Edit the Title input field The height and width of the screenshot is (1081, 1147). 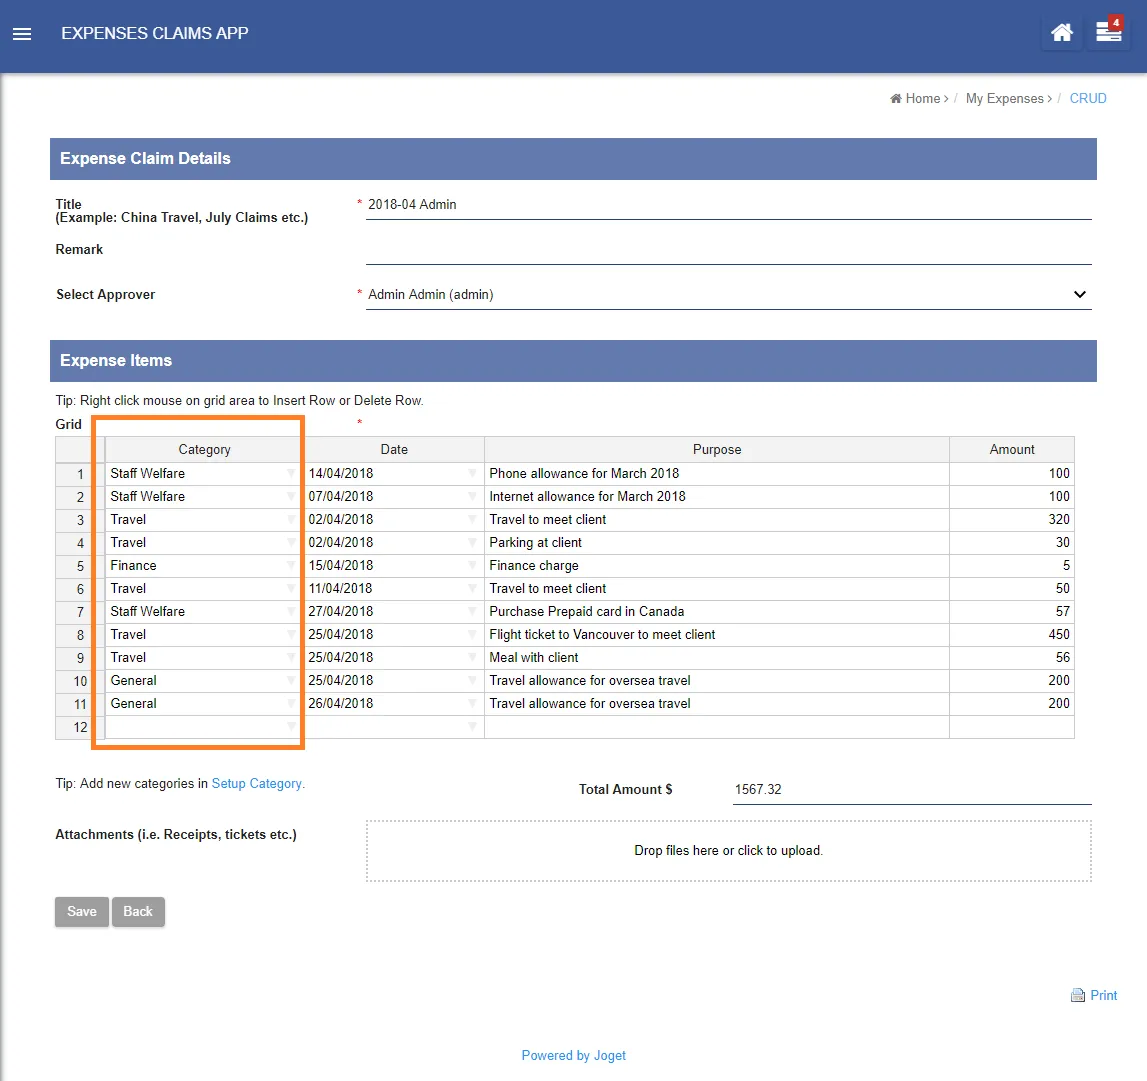[729, 205]
